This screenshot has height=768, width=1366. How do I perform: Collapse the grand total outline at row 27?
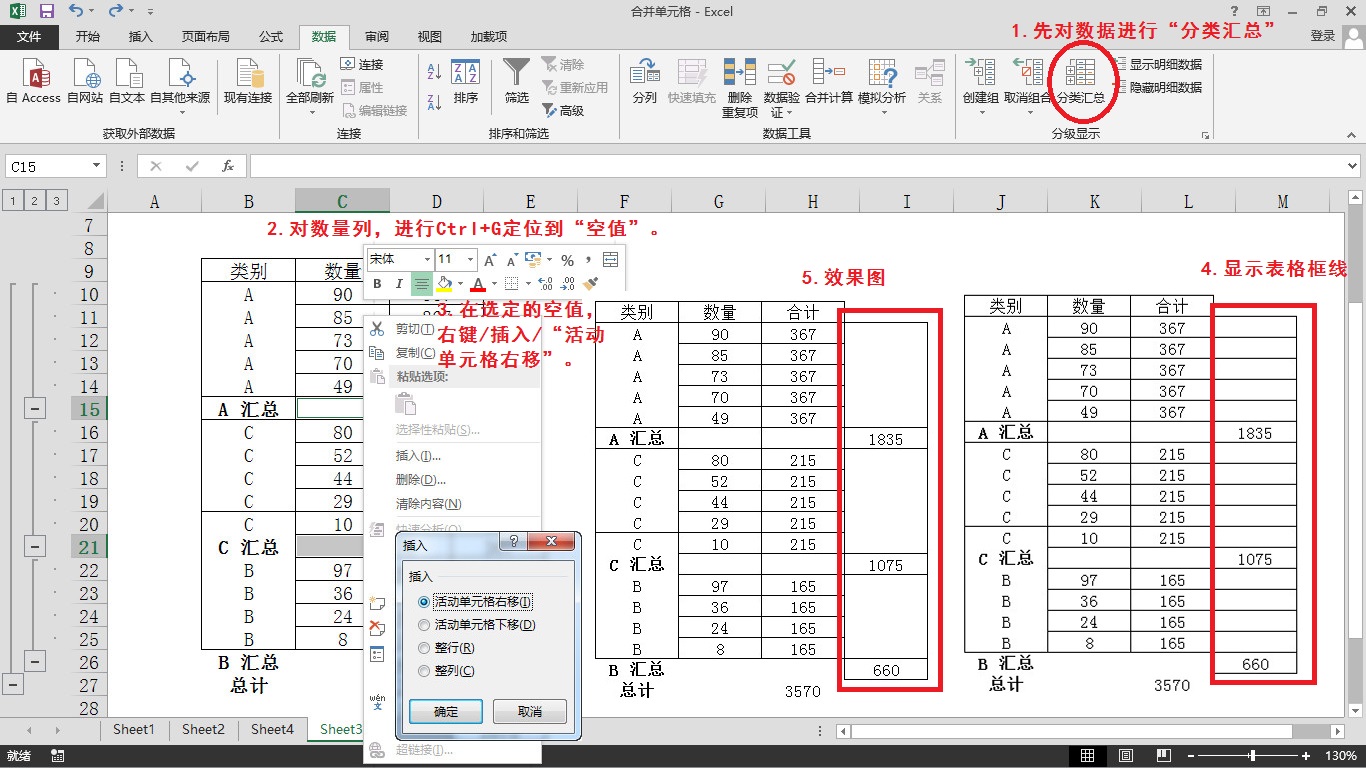12,685
